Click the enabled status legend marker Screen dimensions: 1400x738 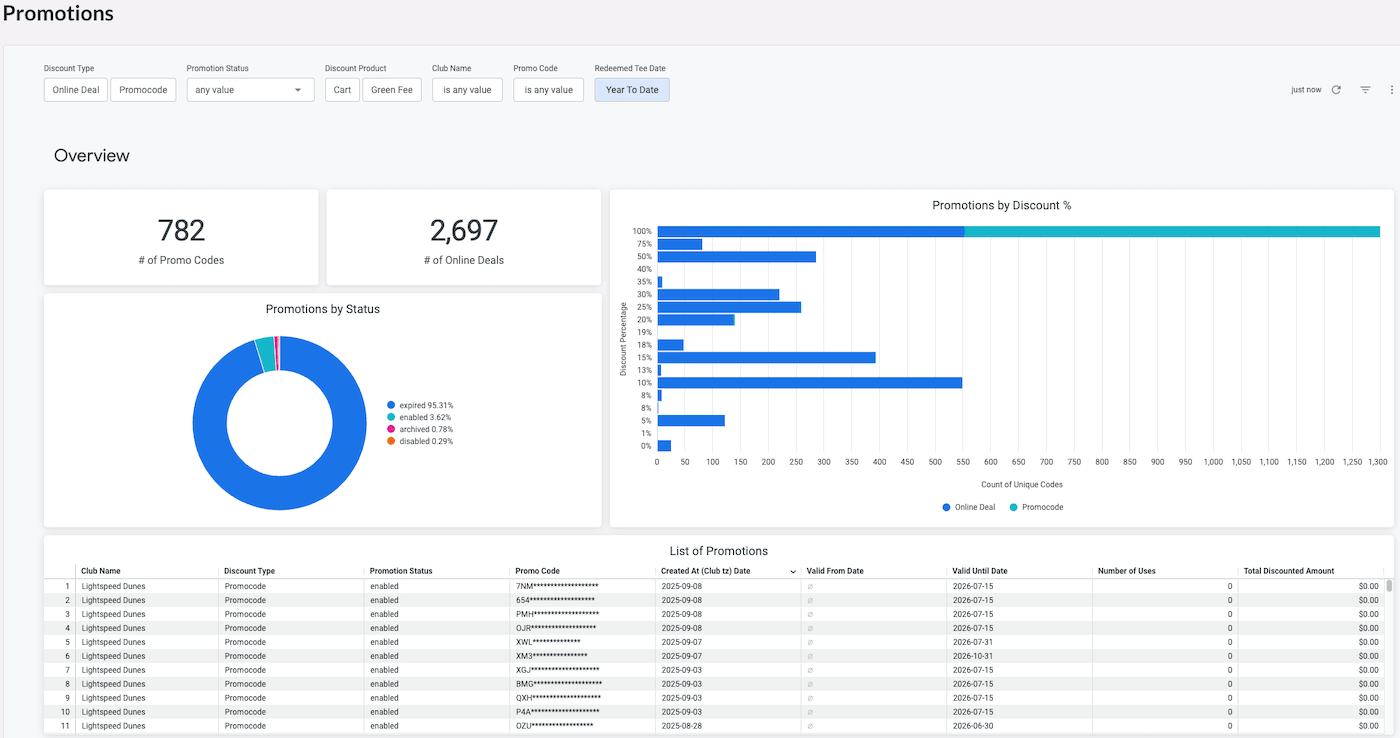click(x=391, y=417)
